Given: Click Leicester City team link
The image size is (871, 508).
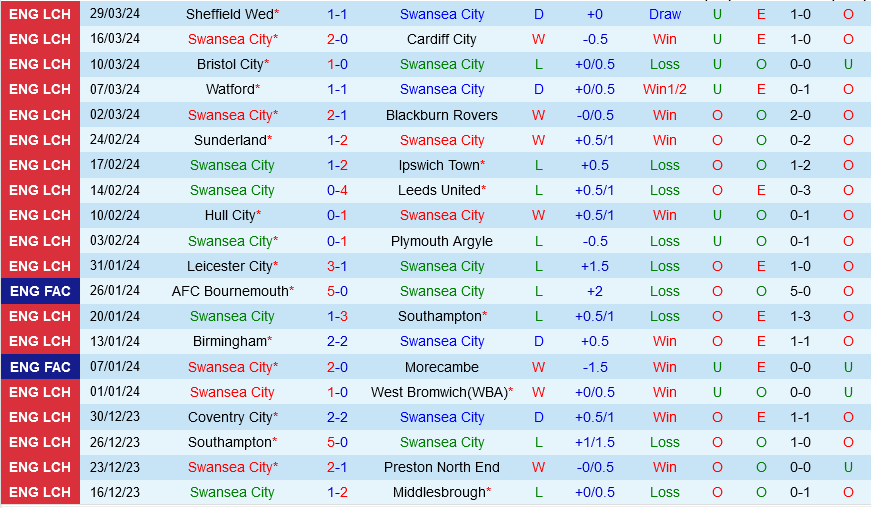Looking at the screenshot, I should (229, 266).
